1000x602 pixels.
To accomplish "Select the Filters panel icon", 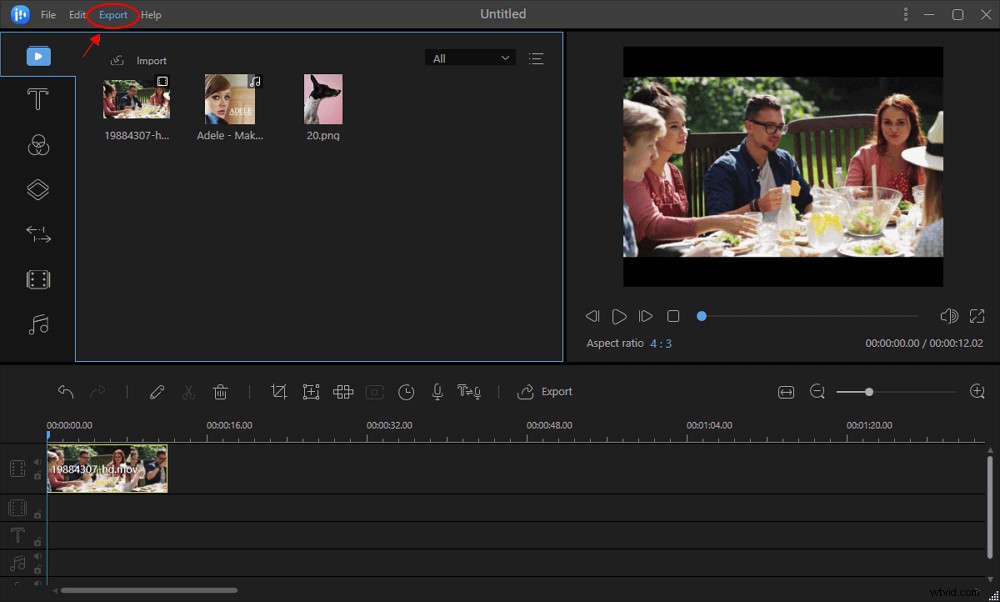I will (38, 144).
